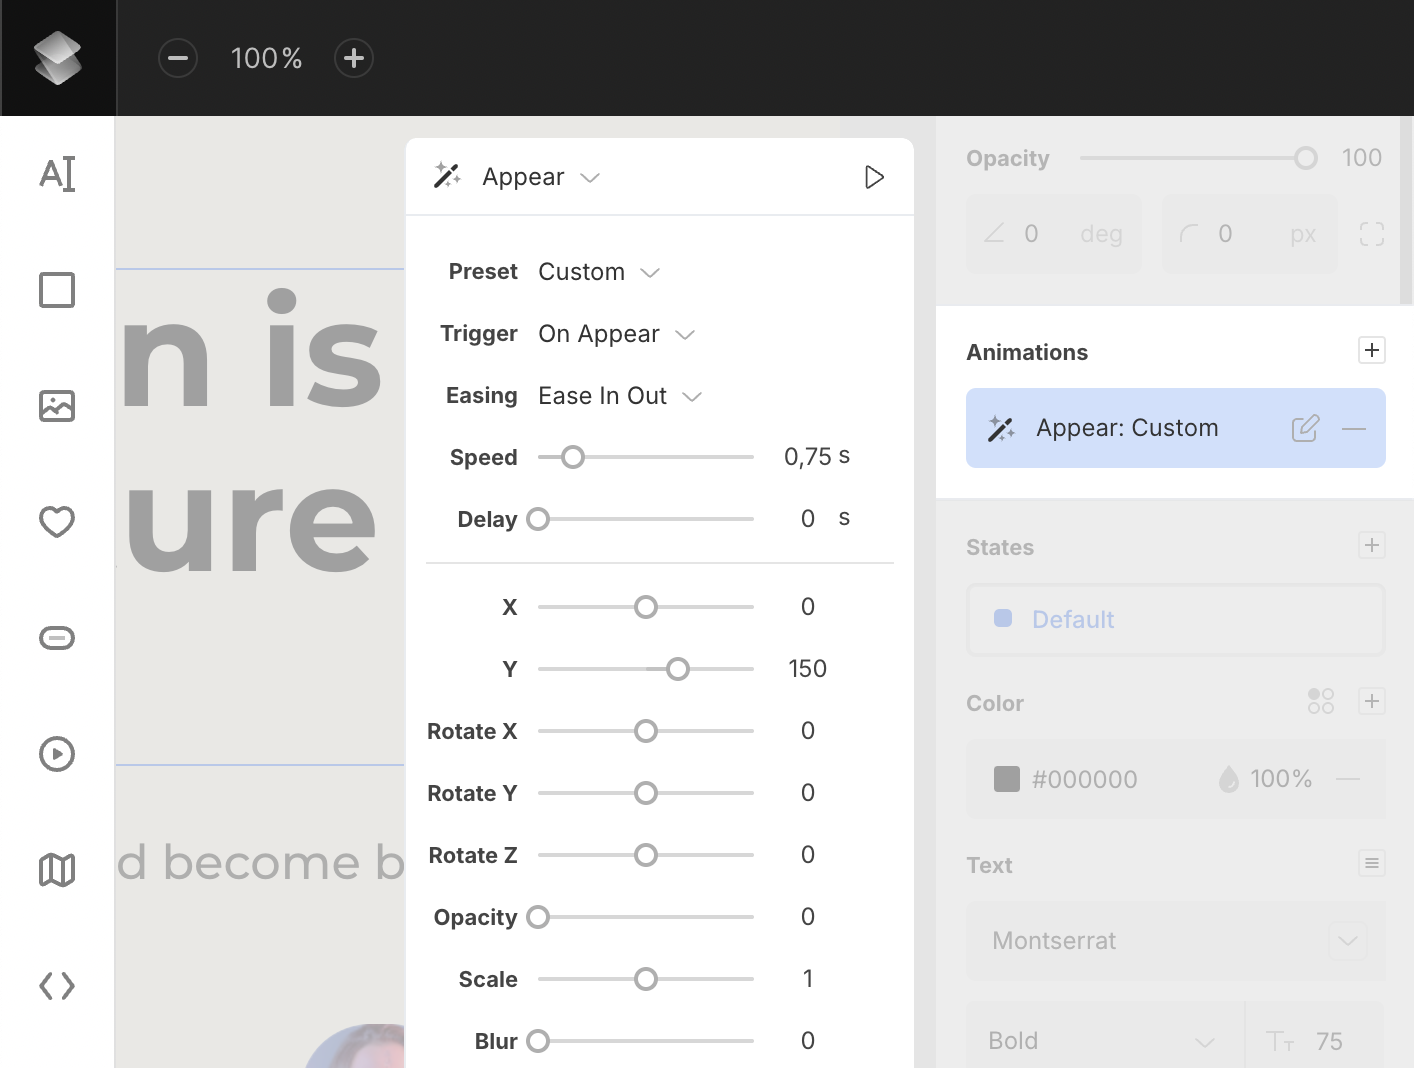Click the Y offset slider handle

pos(678,669)
